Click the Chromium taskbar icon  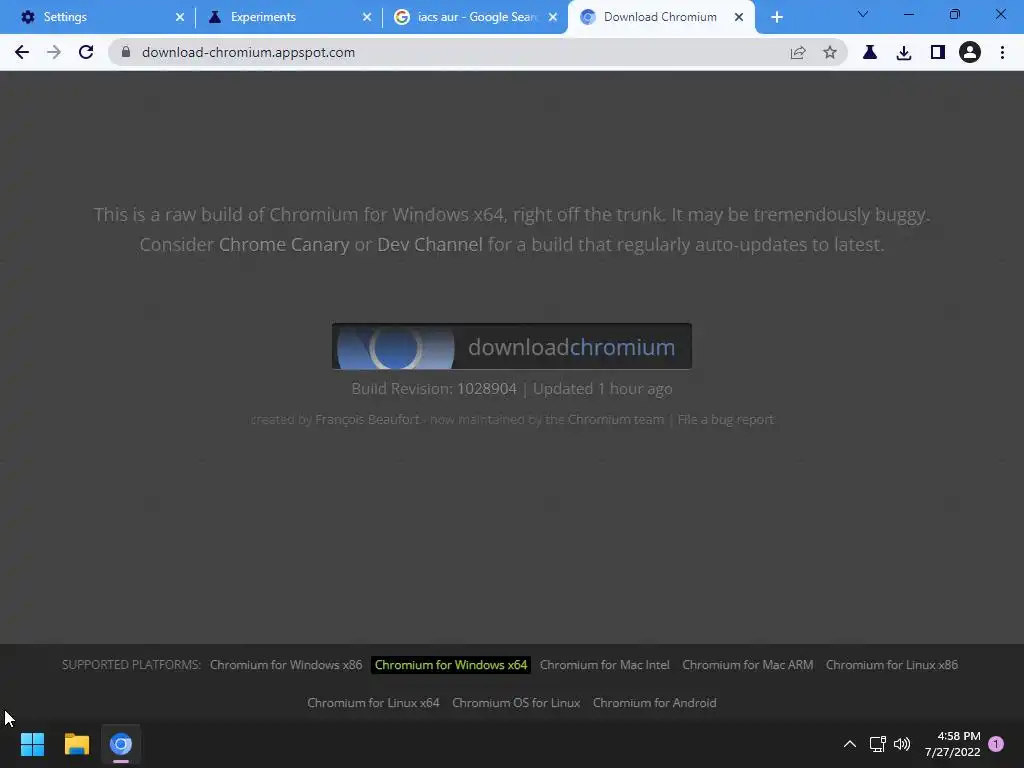coord(121,744)
